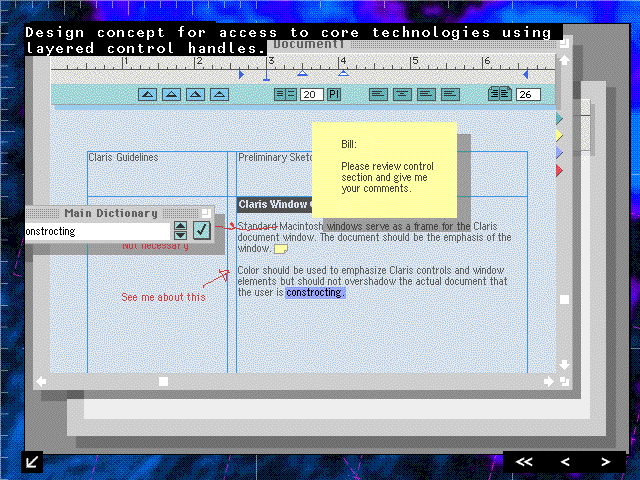Screen dimensions: 640x480
Task: Click the left page-columns icon
Action: pyautogui.click(x=494, y=94)
